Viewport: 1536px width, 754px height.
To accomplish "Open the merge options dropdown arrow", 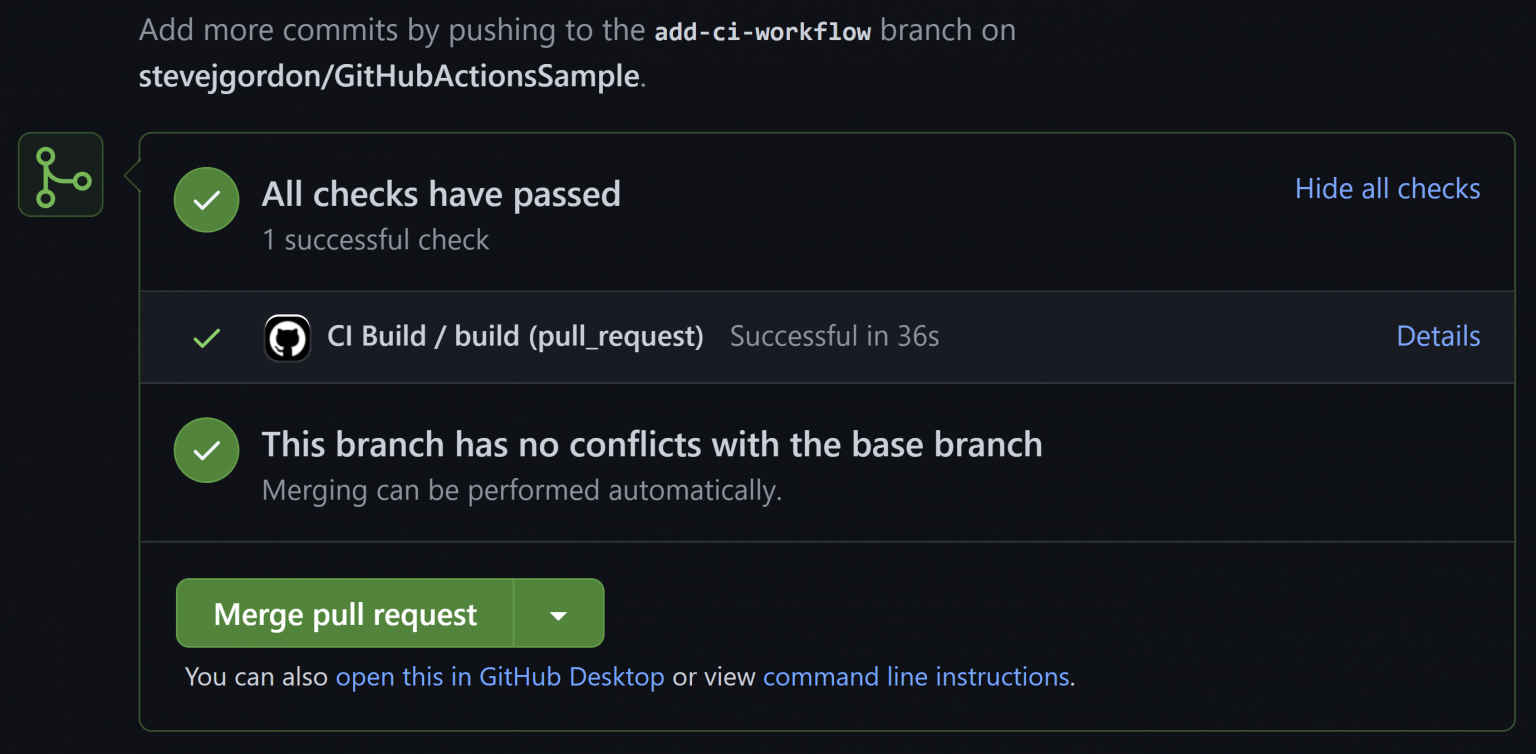I will pos(559,613).
